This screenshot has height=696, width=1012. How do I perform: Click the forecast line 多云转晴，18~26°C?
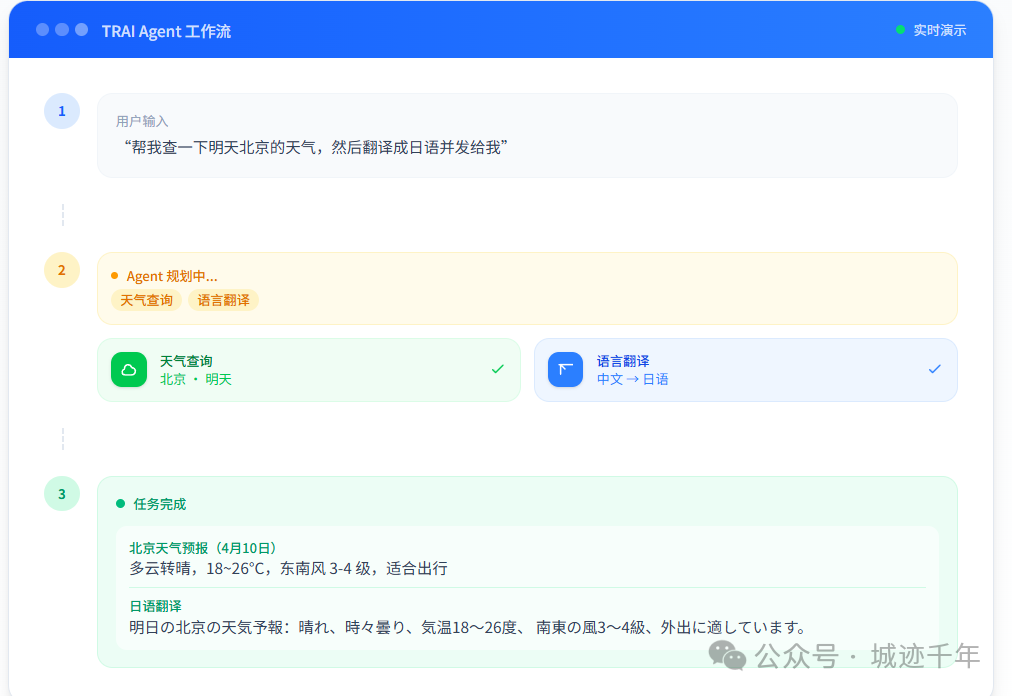[x=288, y=569]
